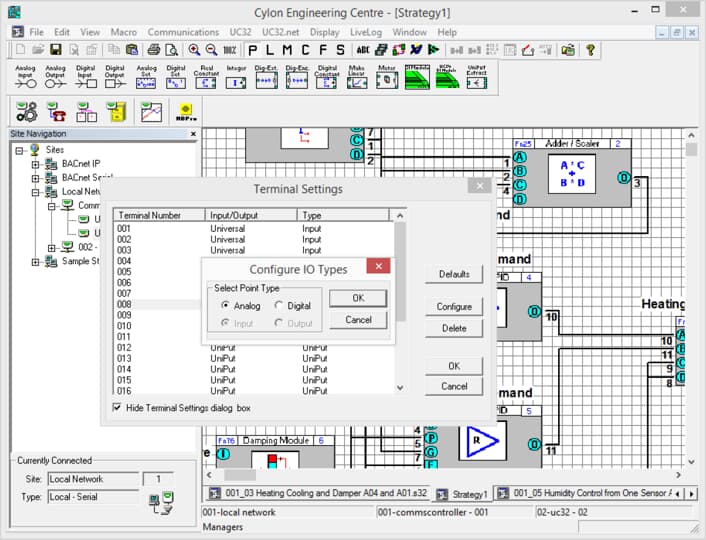This screenshot has height=540, width=706.
Task: Select the Motor module icon
Action: (x=386, y=79)
